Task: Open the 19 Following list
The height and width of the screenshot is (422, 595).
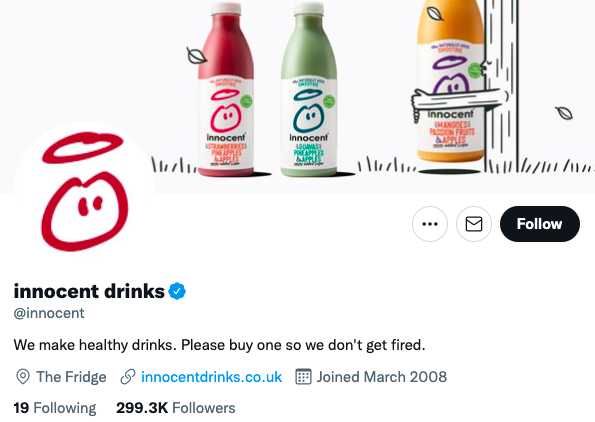Action: [55, 408]
